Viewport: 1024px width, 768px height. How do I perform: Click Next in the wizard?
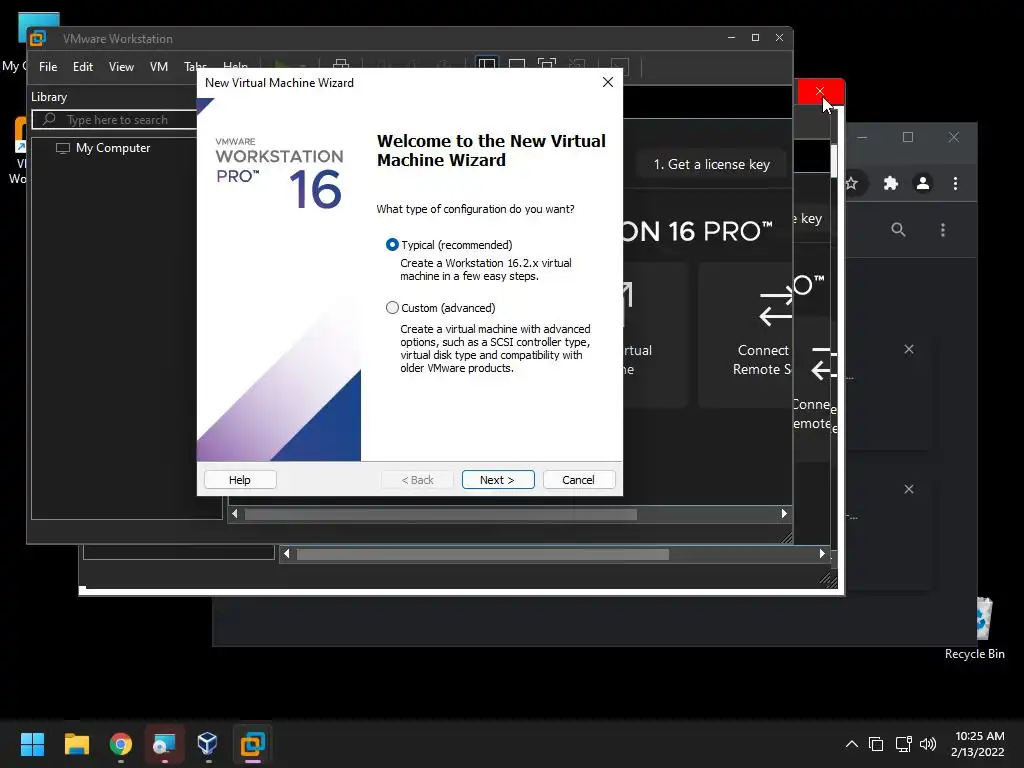coord(498,480)
